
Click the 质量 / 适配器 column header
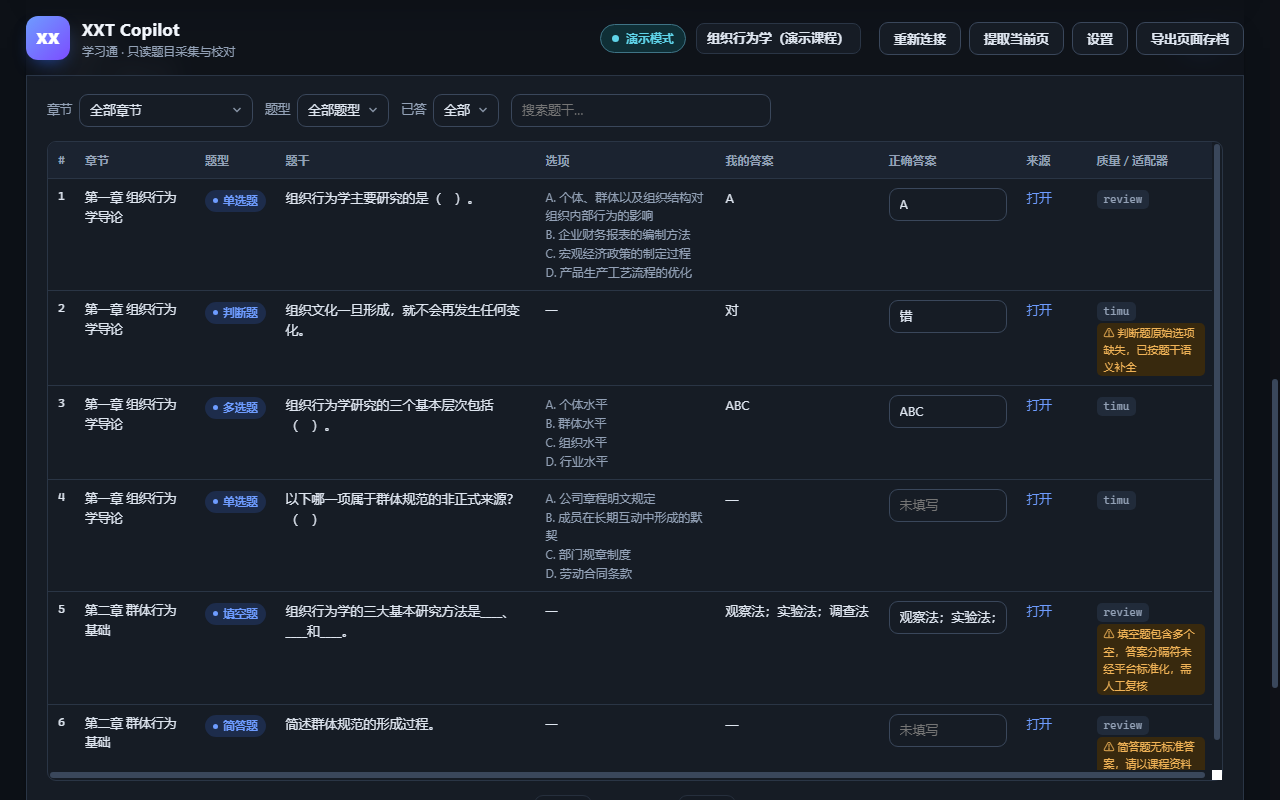click(x=1132, y=160)
